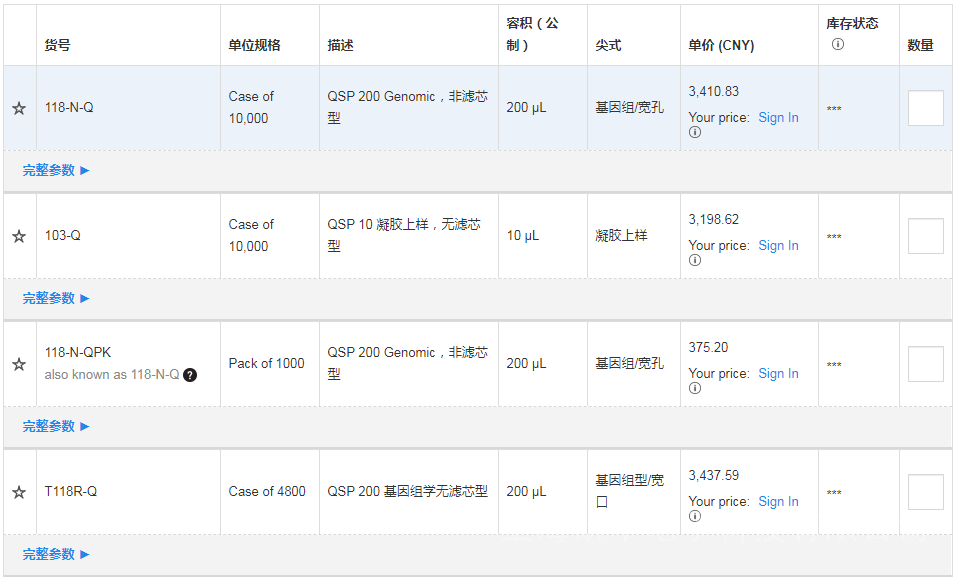
Task: Click info icon under 库存状态 header
Action: 838,44
